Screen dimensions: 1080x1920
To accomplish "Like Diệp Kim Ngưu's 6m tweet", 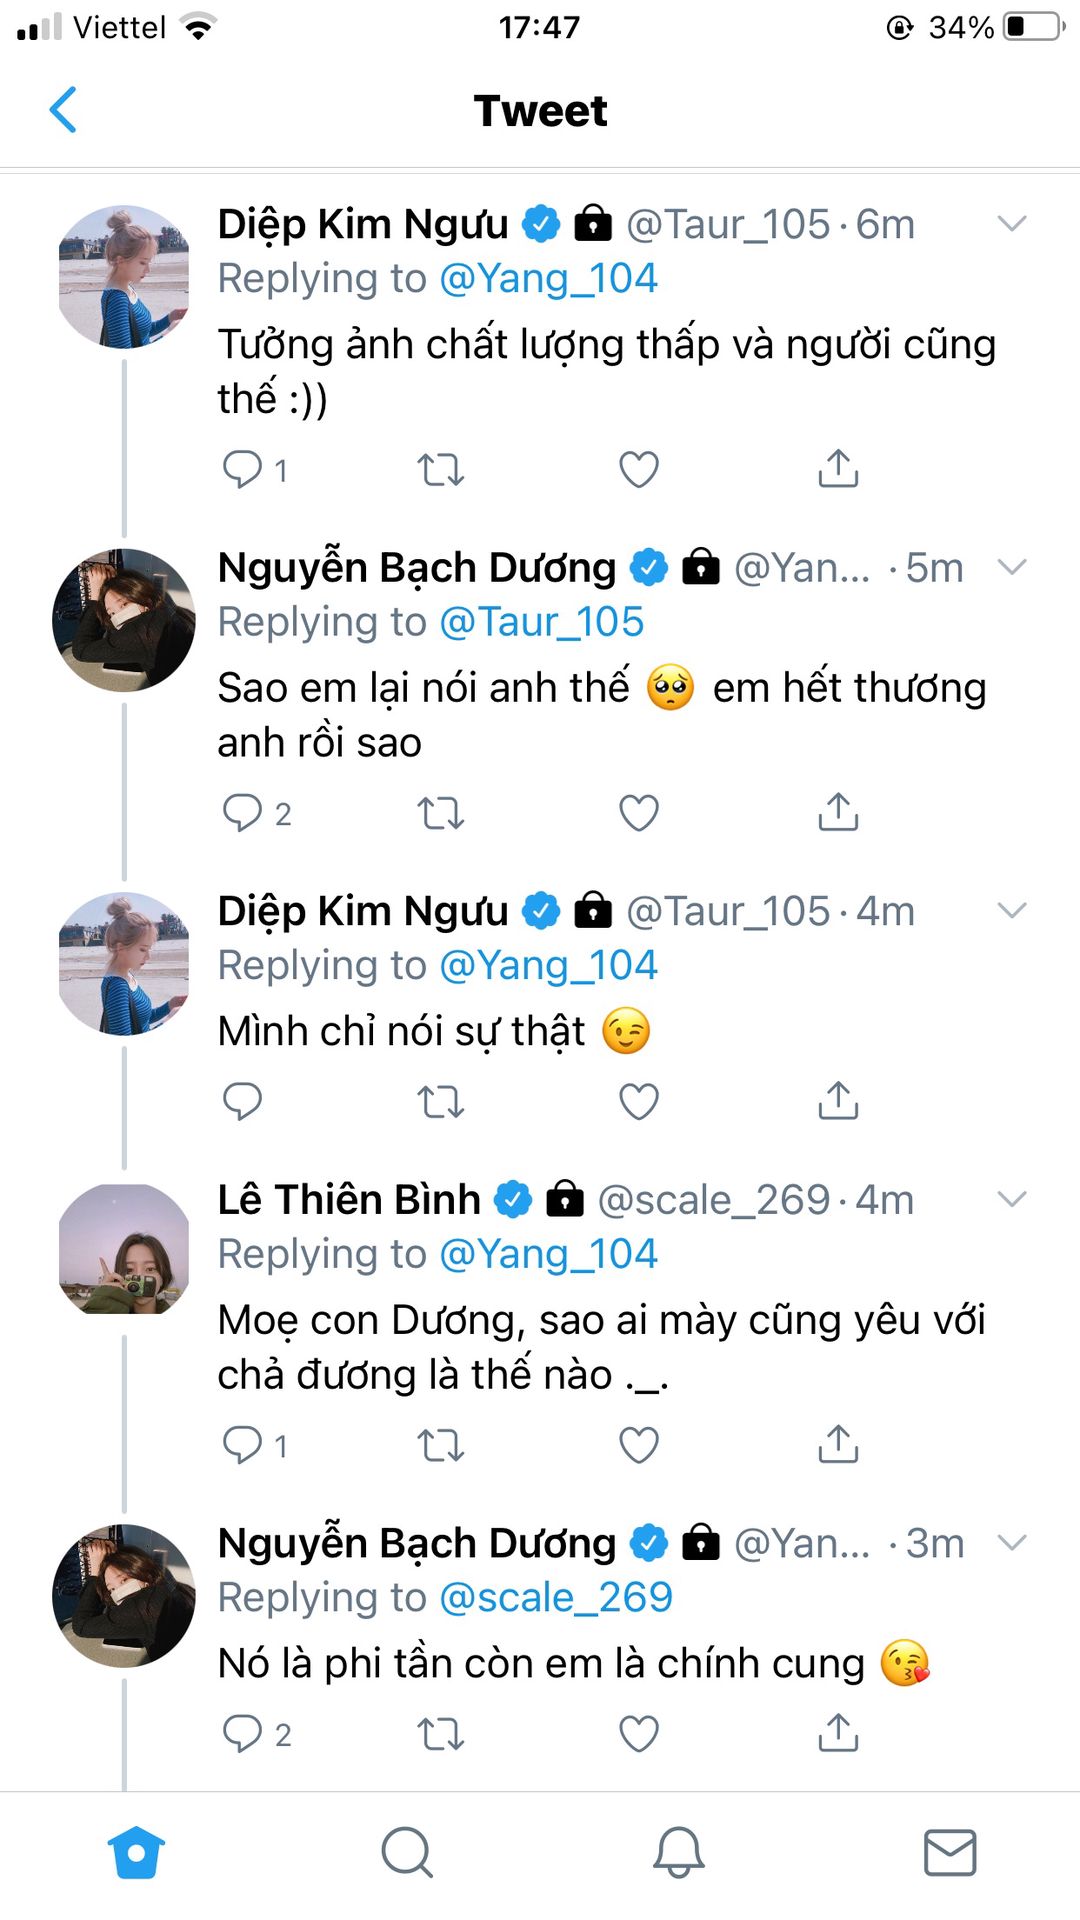I will coord(639,468).
